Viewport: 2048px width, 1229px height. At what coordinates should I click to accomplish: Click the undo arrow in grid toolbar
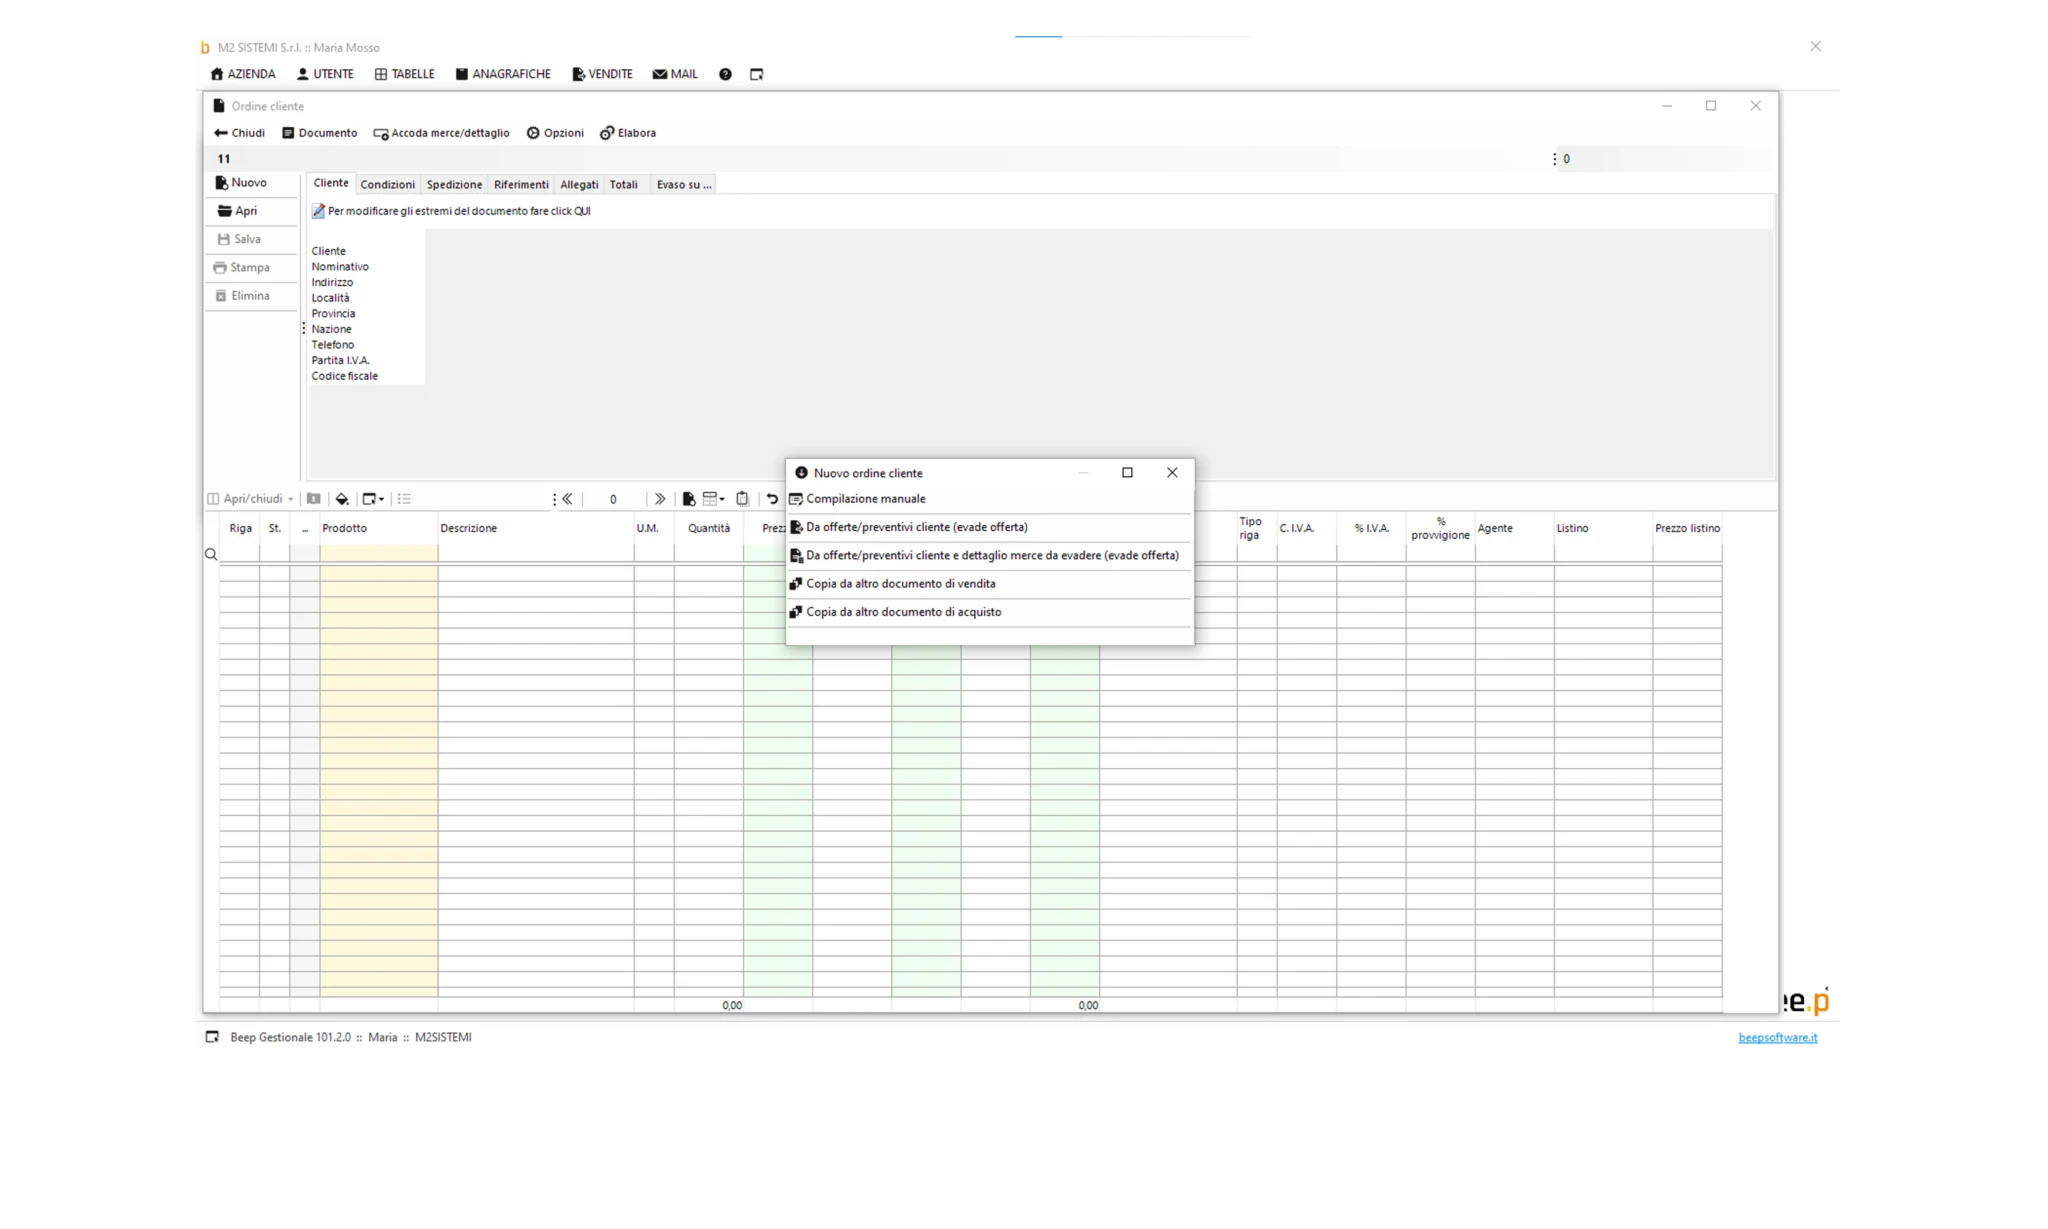[x=772, y=499]
